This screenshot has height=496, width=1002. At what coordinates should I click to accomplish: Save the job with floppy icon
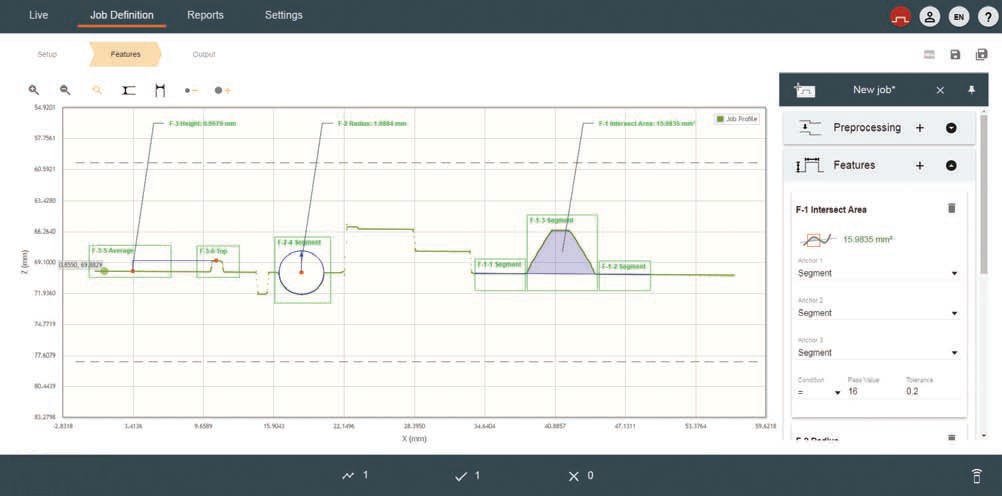coord(955,55)
